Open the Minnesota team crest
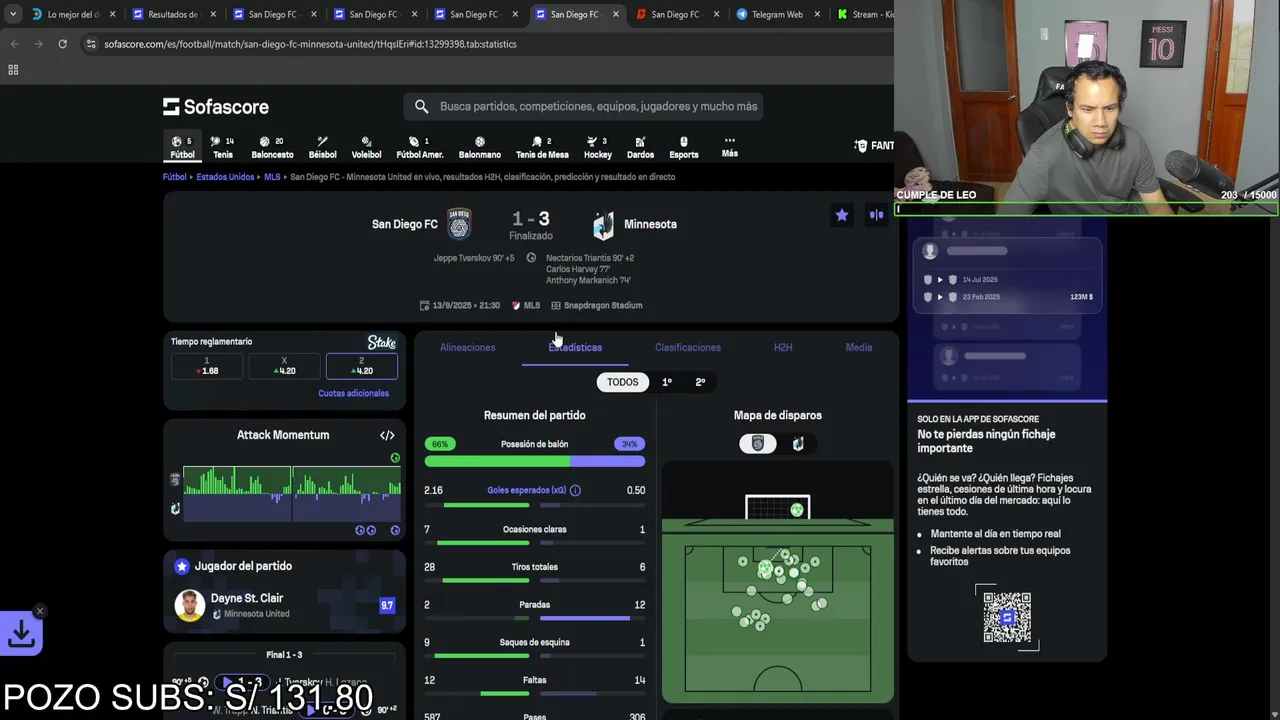This screenshot has height=720, width=1280. tap(603, 225)
